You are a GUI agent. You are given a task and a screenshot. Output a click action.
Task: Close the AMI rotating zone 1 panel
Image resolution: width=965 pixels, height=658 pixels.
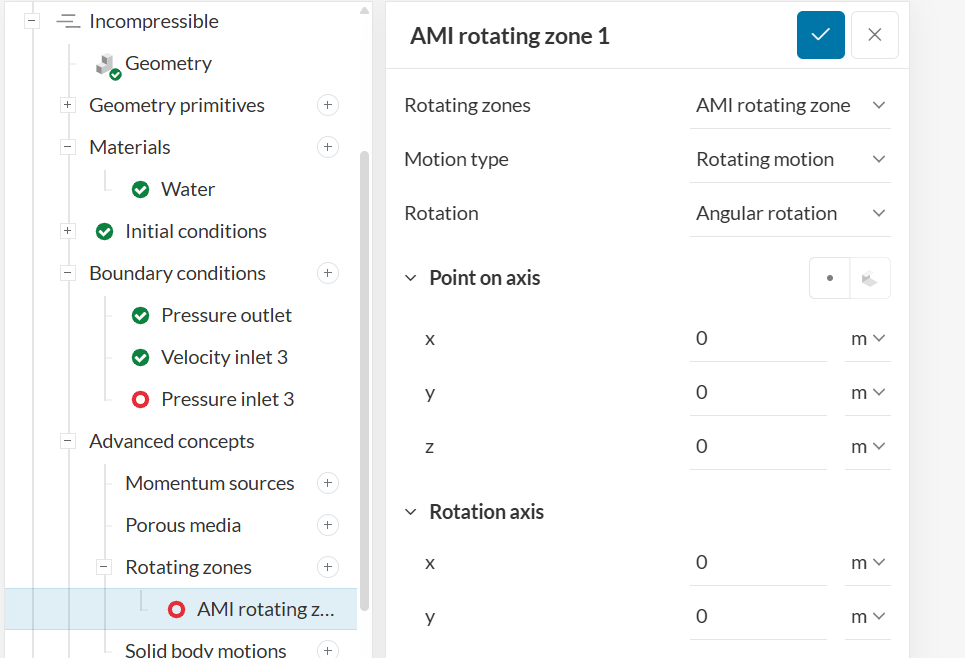point(875,35)
